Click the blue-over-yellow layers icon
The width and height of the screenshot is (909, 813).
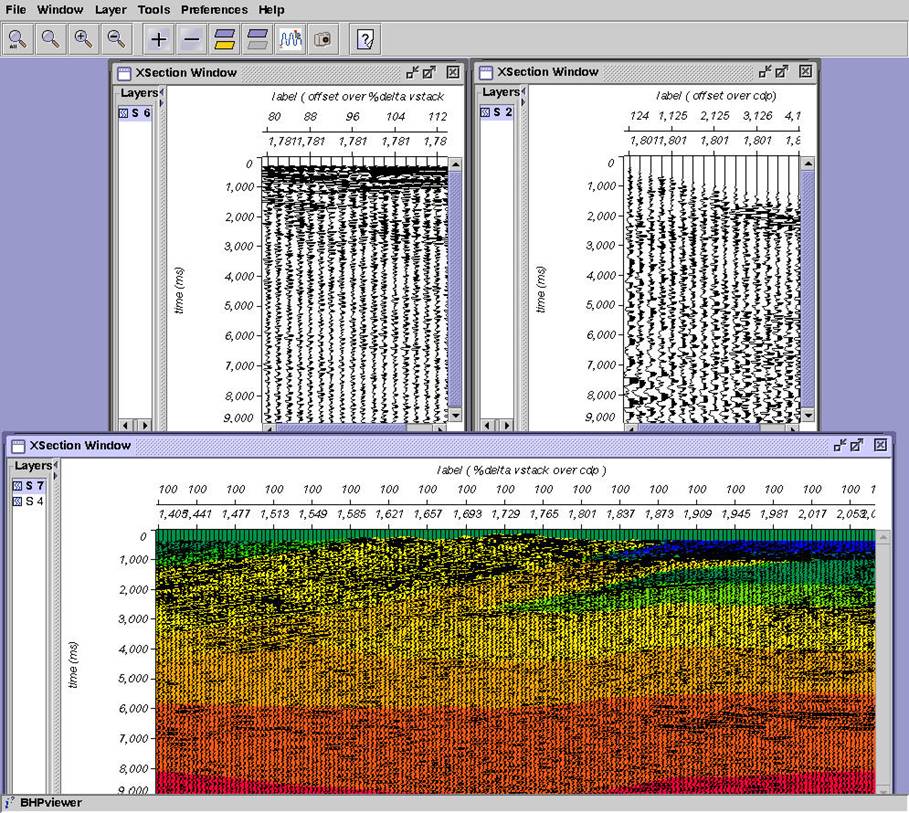(224, 39)
